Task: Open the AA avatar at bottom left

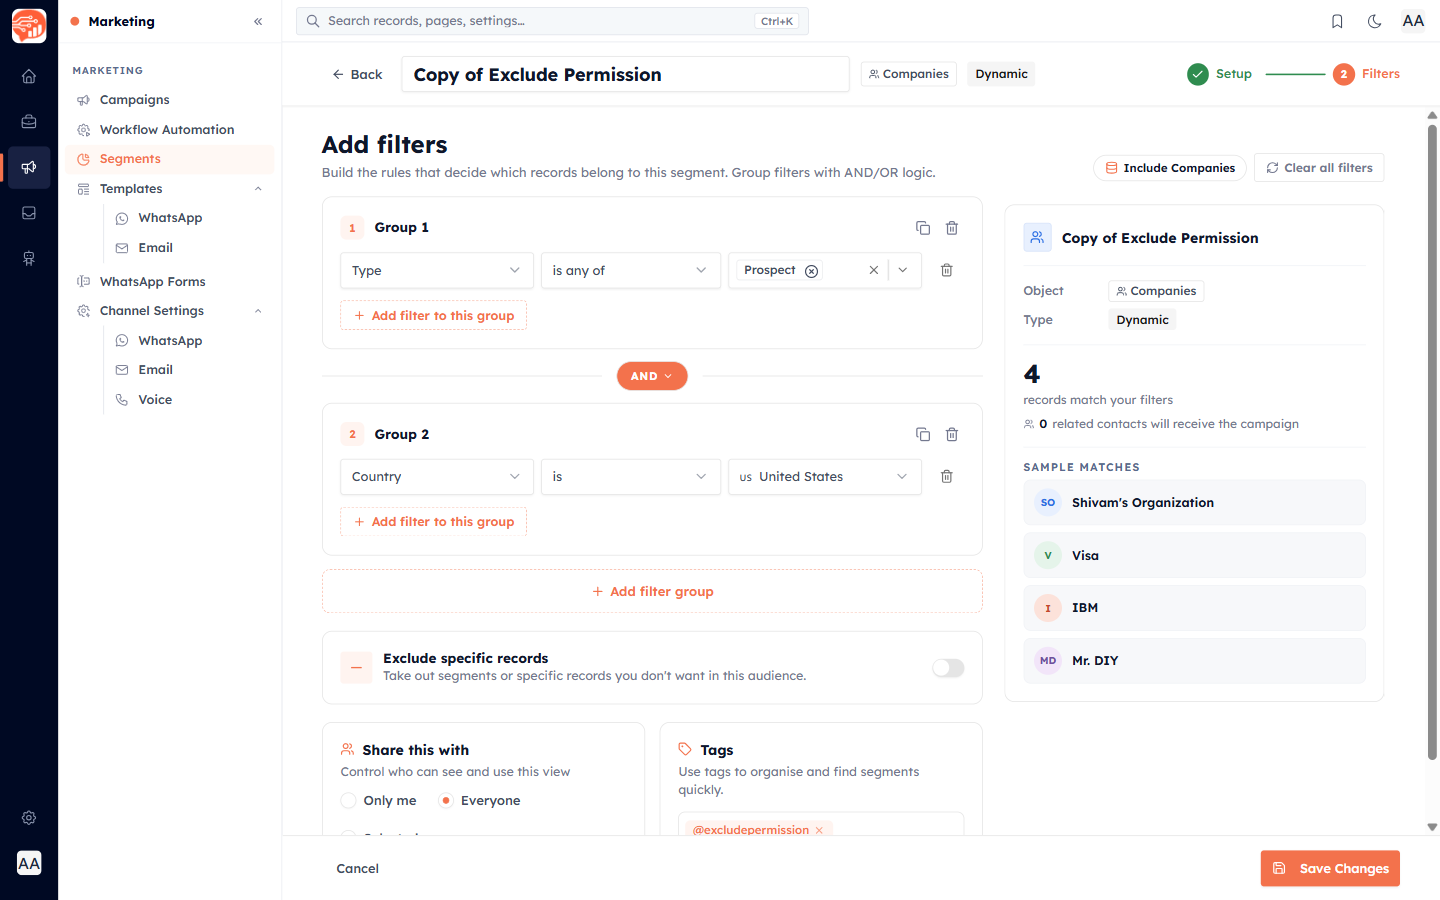Action: [29, 863]
